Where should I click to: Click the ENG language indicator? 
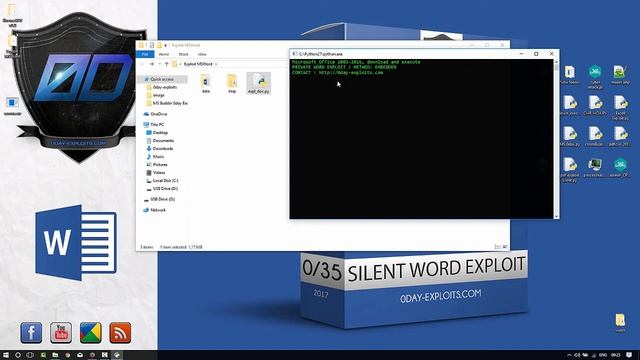(603, 355)
